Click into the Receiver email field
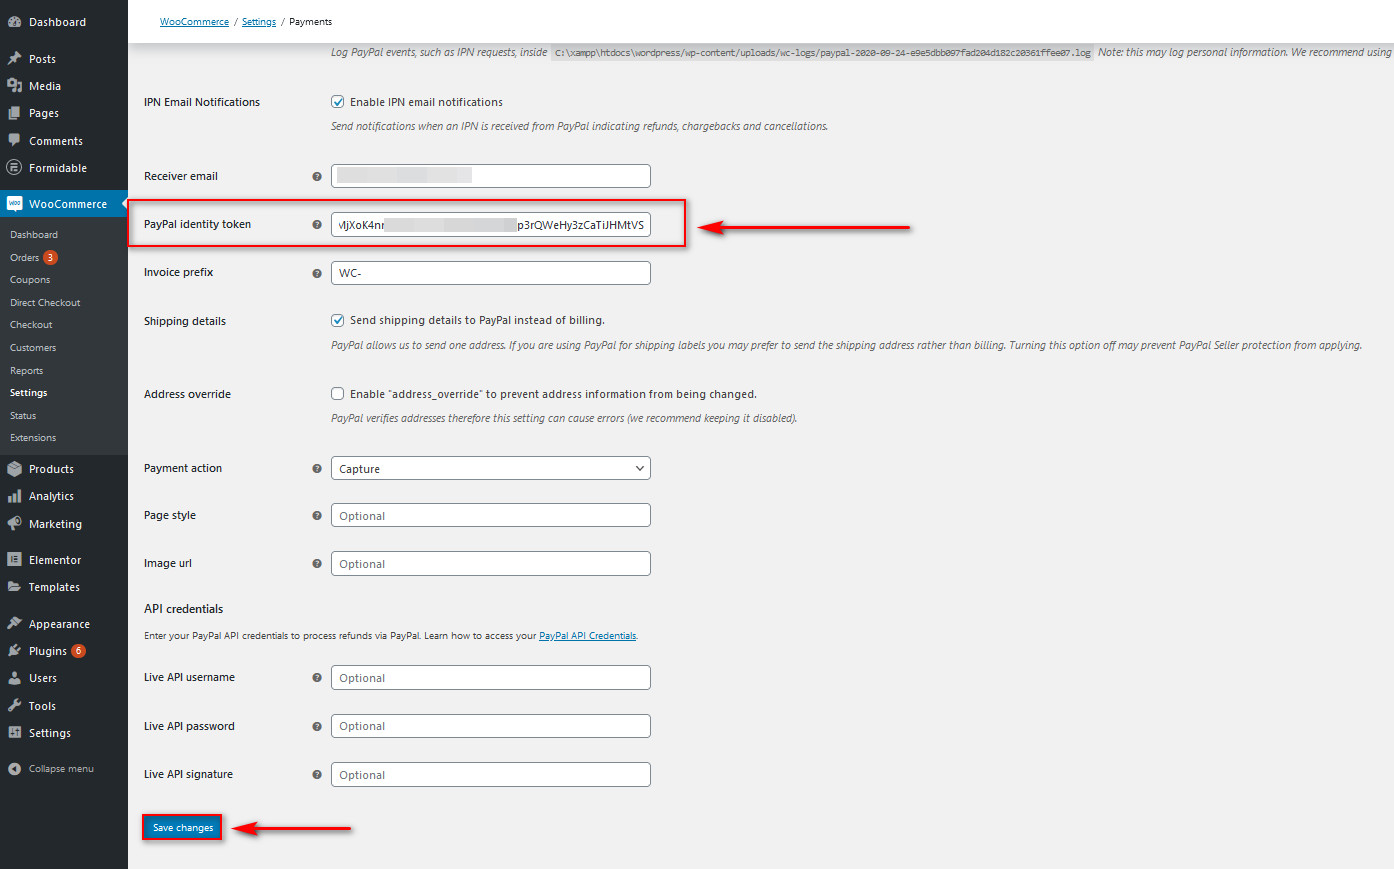Screen dimensions: 1394x869 coord(491,176)
